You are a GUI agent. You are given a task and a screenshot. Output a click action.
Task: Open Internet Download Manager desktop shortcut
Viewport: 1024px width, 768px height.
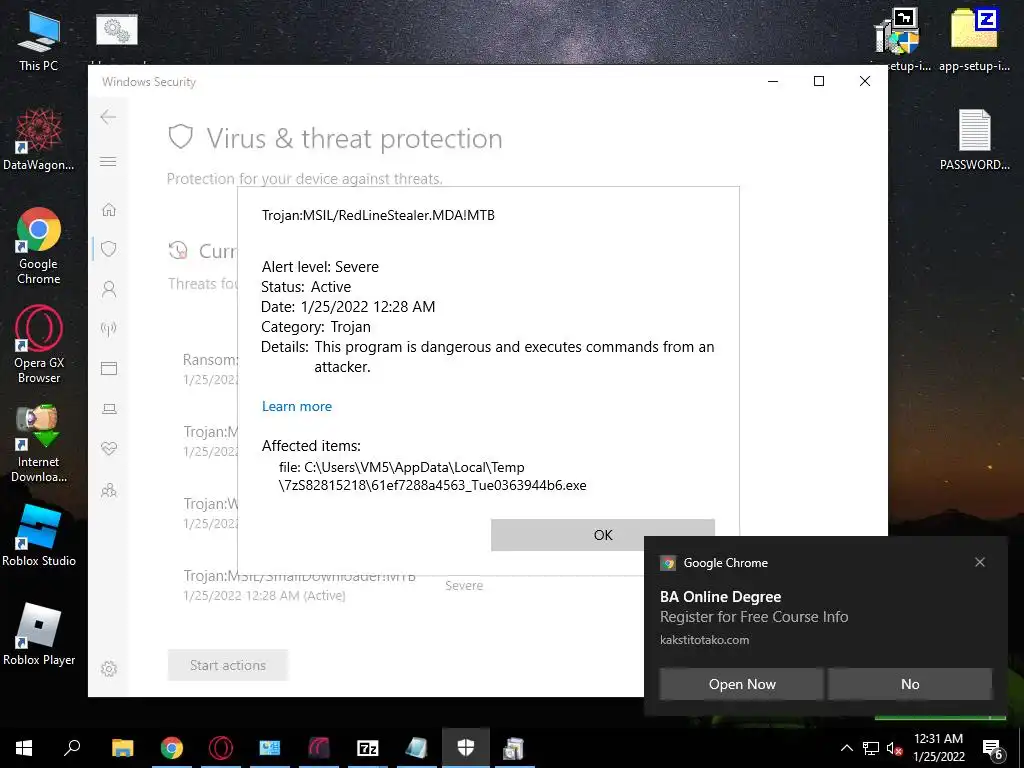[39, 443]
